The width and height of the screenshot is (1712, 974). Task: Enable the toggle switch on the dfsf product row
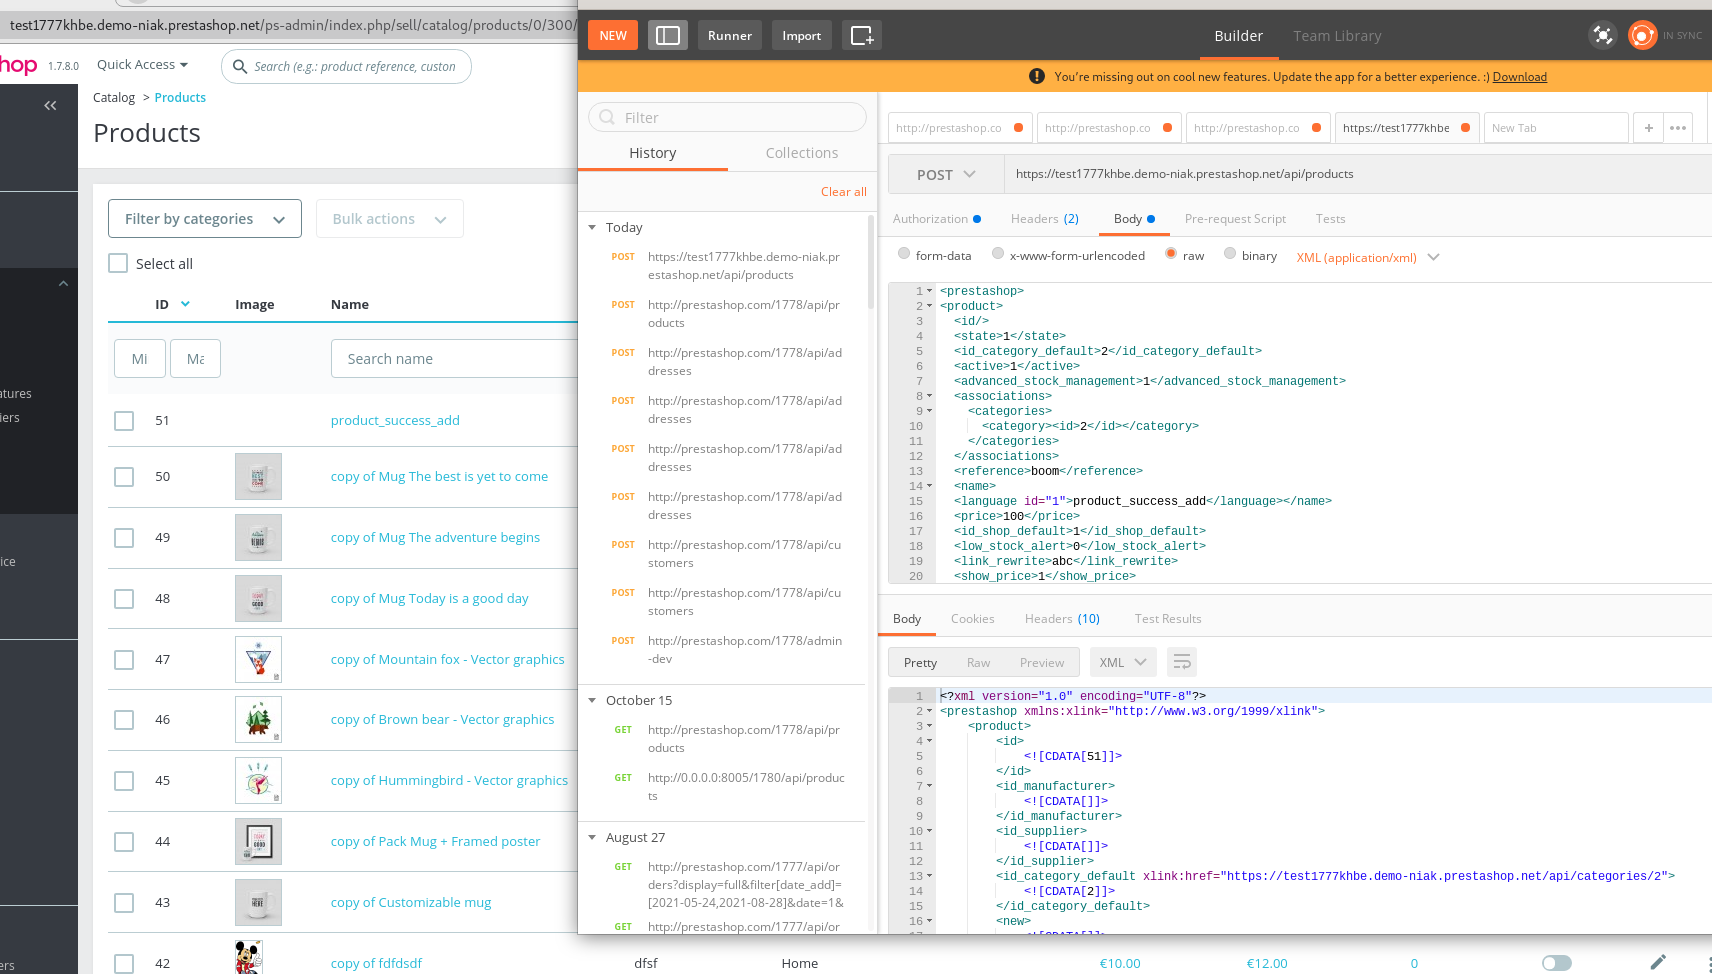click(1557, 963)
